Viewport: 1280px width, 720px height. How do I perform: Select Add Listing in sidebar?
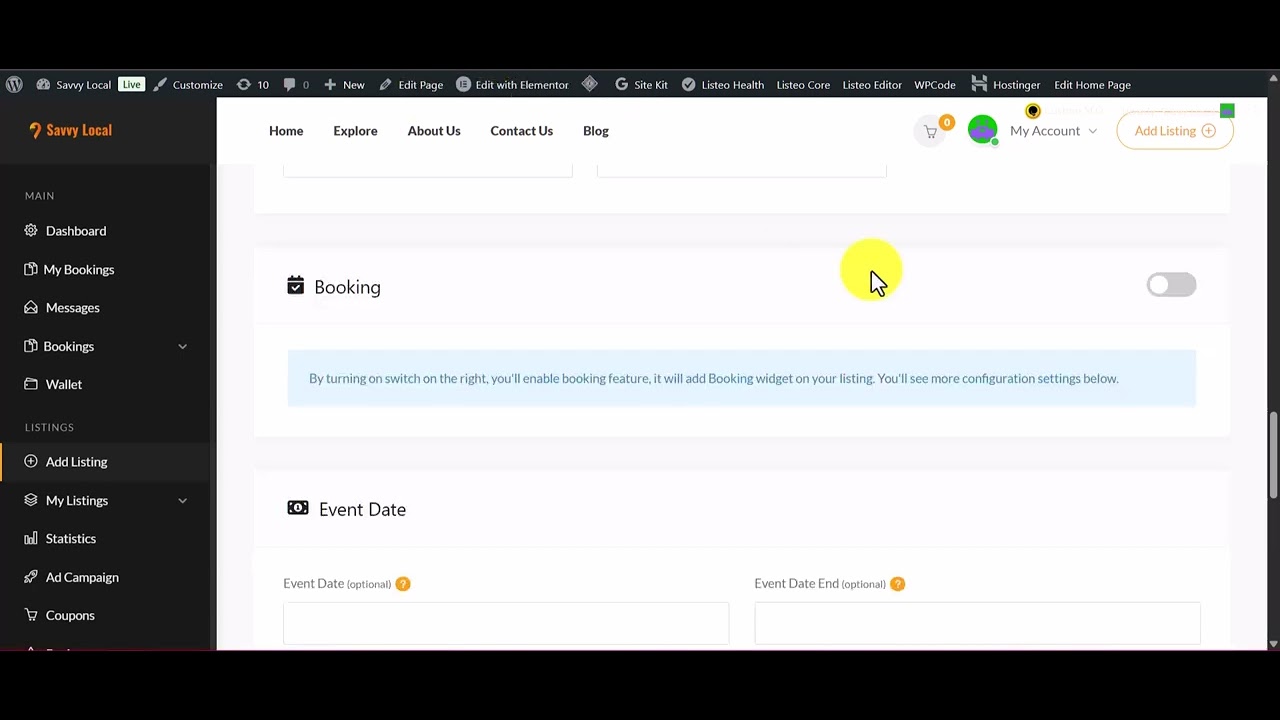[x=76, y=462]
